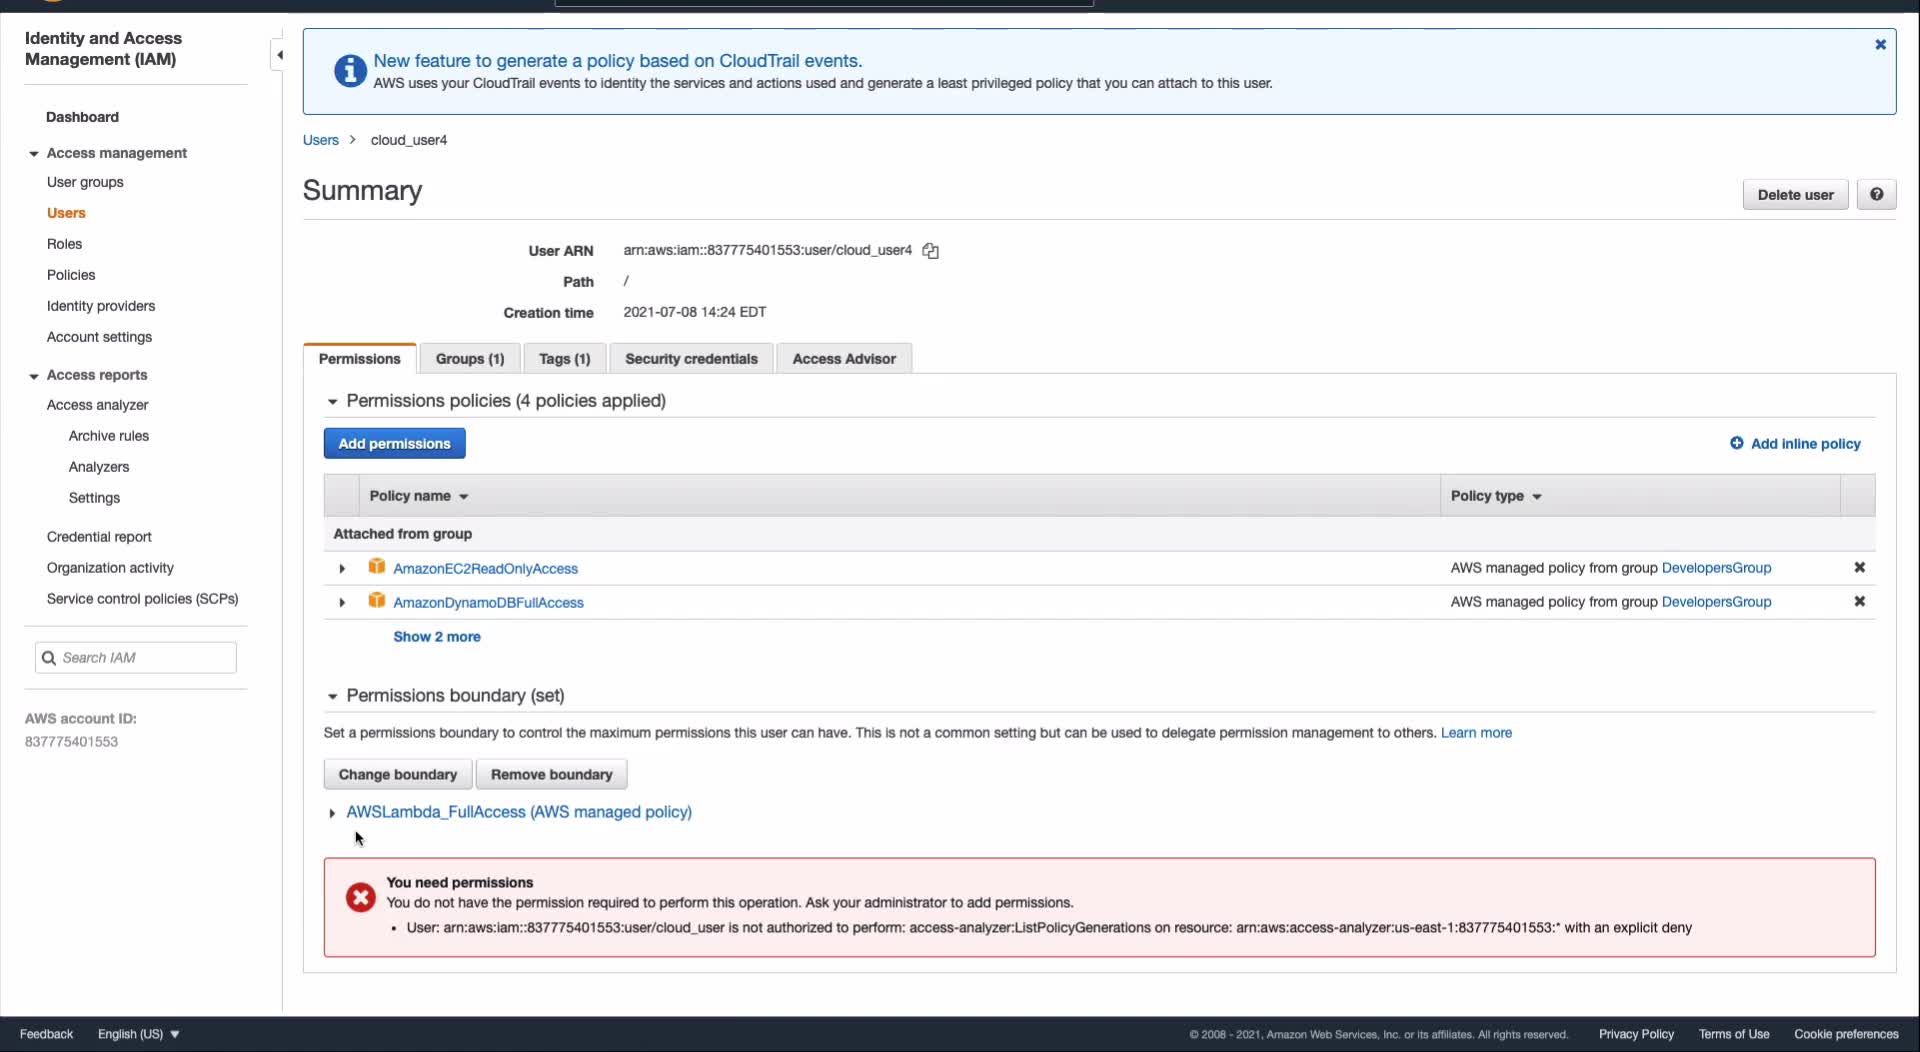Collapse the Access management sidebar group

pyautogui.click(x=34, y=154)
